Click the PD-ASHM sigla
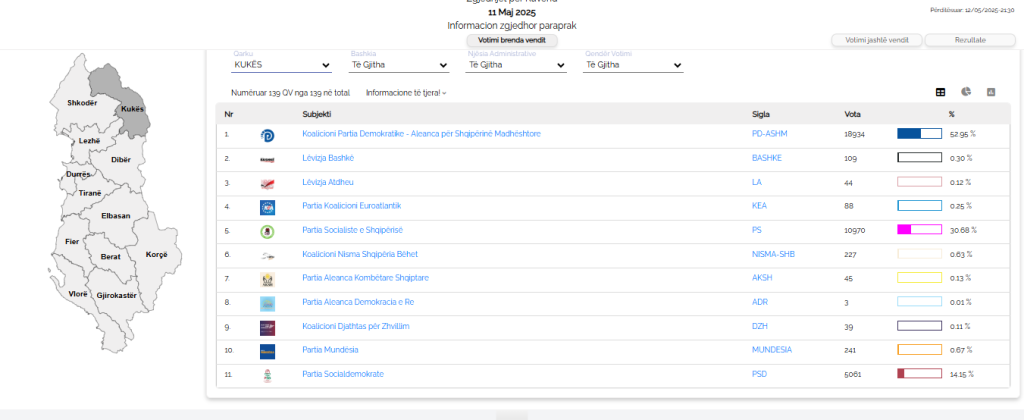Viewport: 1024px width, 420px height. 770,134
